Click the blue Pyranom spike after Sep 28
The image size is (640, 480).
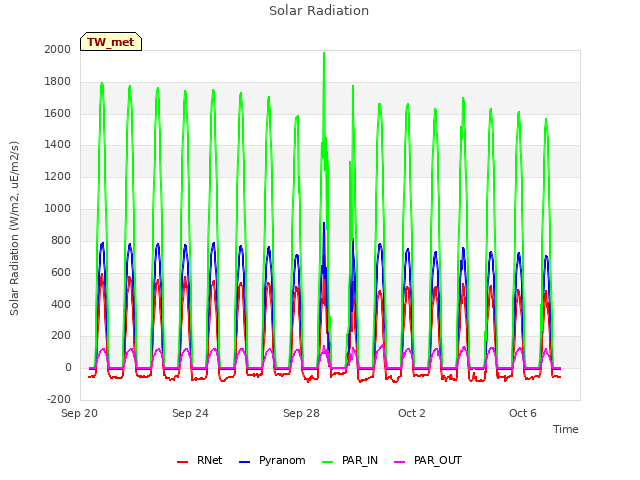(x=324, y=224)
